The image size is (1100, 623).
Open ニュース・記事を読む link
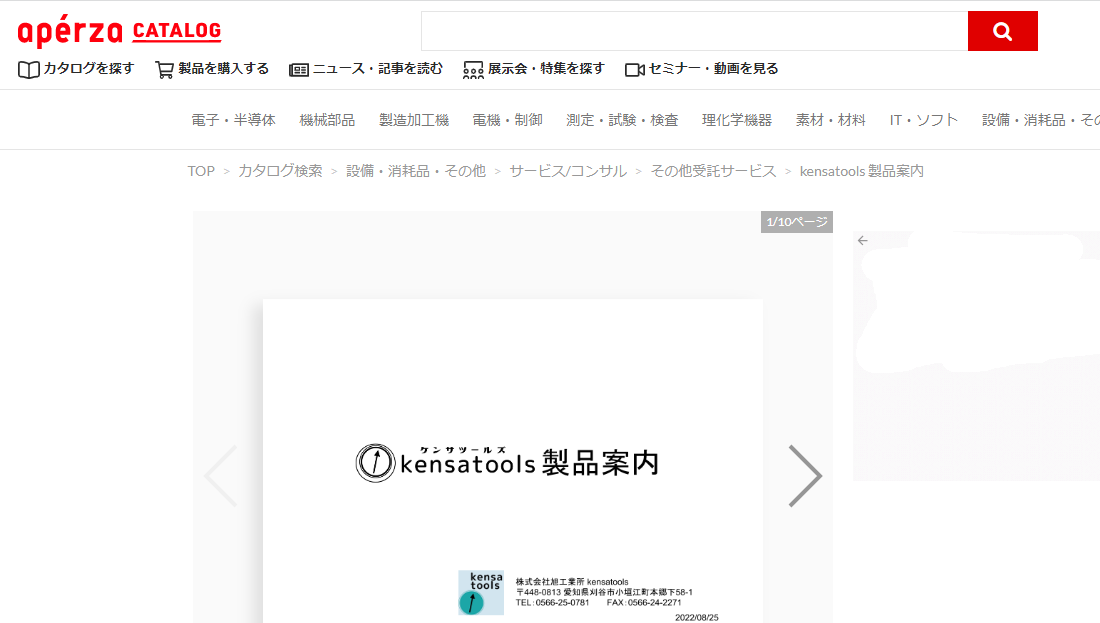coord(377,69)
